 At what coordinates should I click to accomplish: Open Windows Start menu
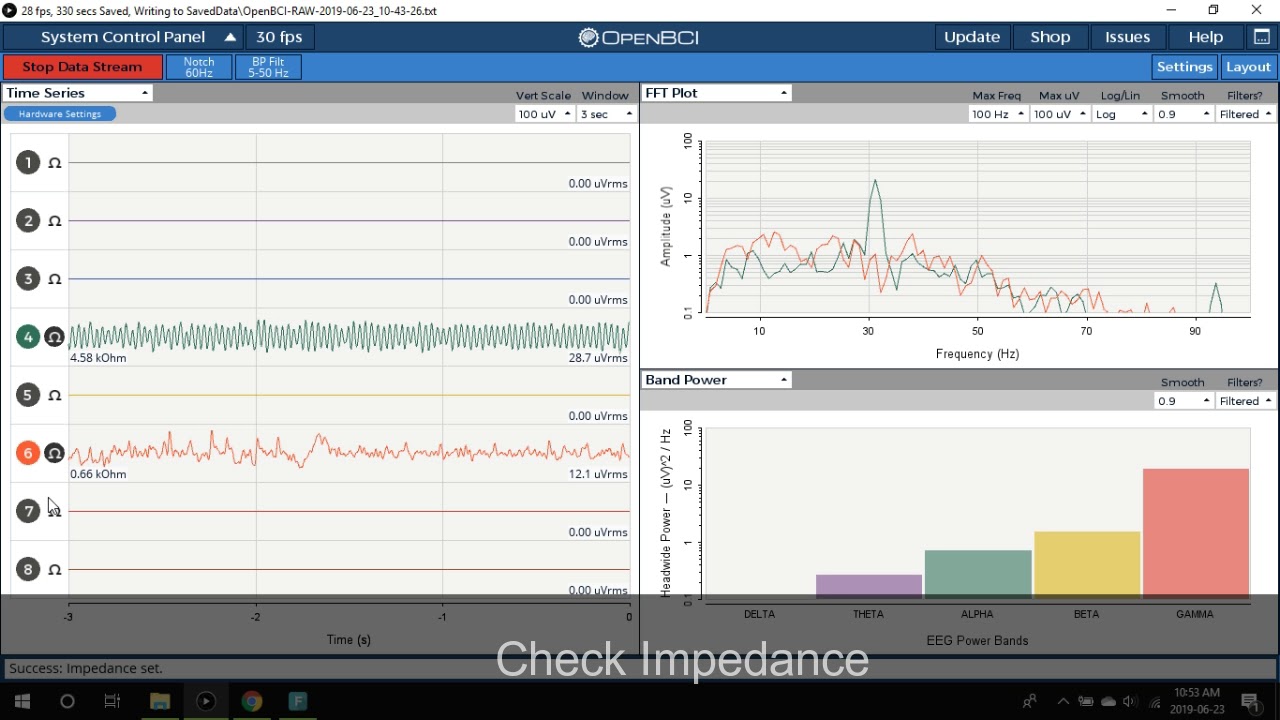22,701
